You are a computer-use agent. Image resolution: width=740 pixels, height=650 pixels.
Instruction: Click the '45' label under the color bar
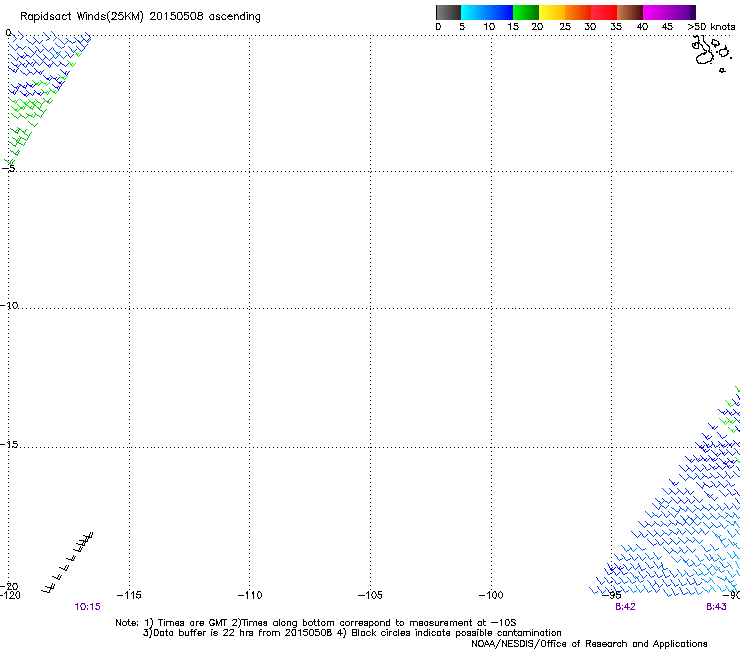(667, 27)
